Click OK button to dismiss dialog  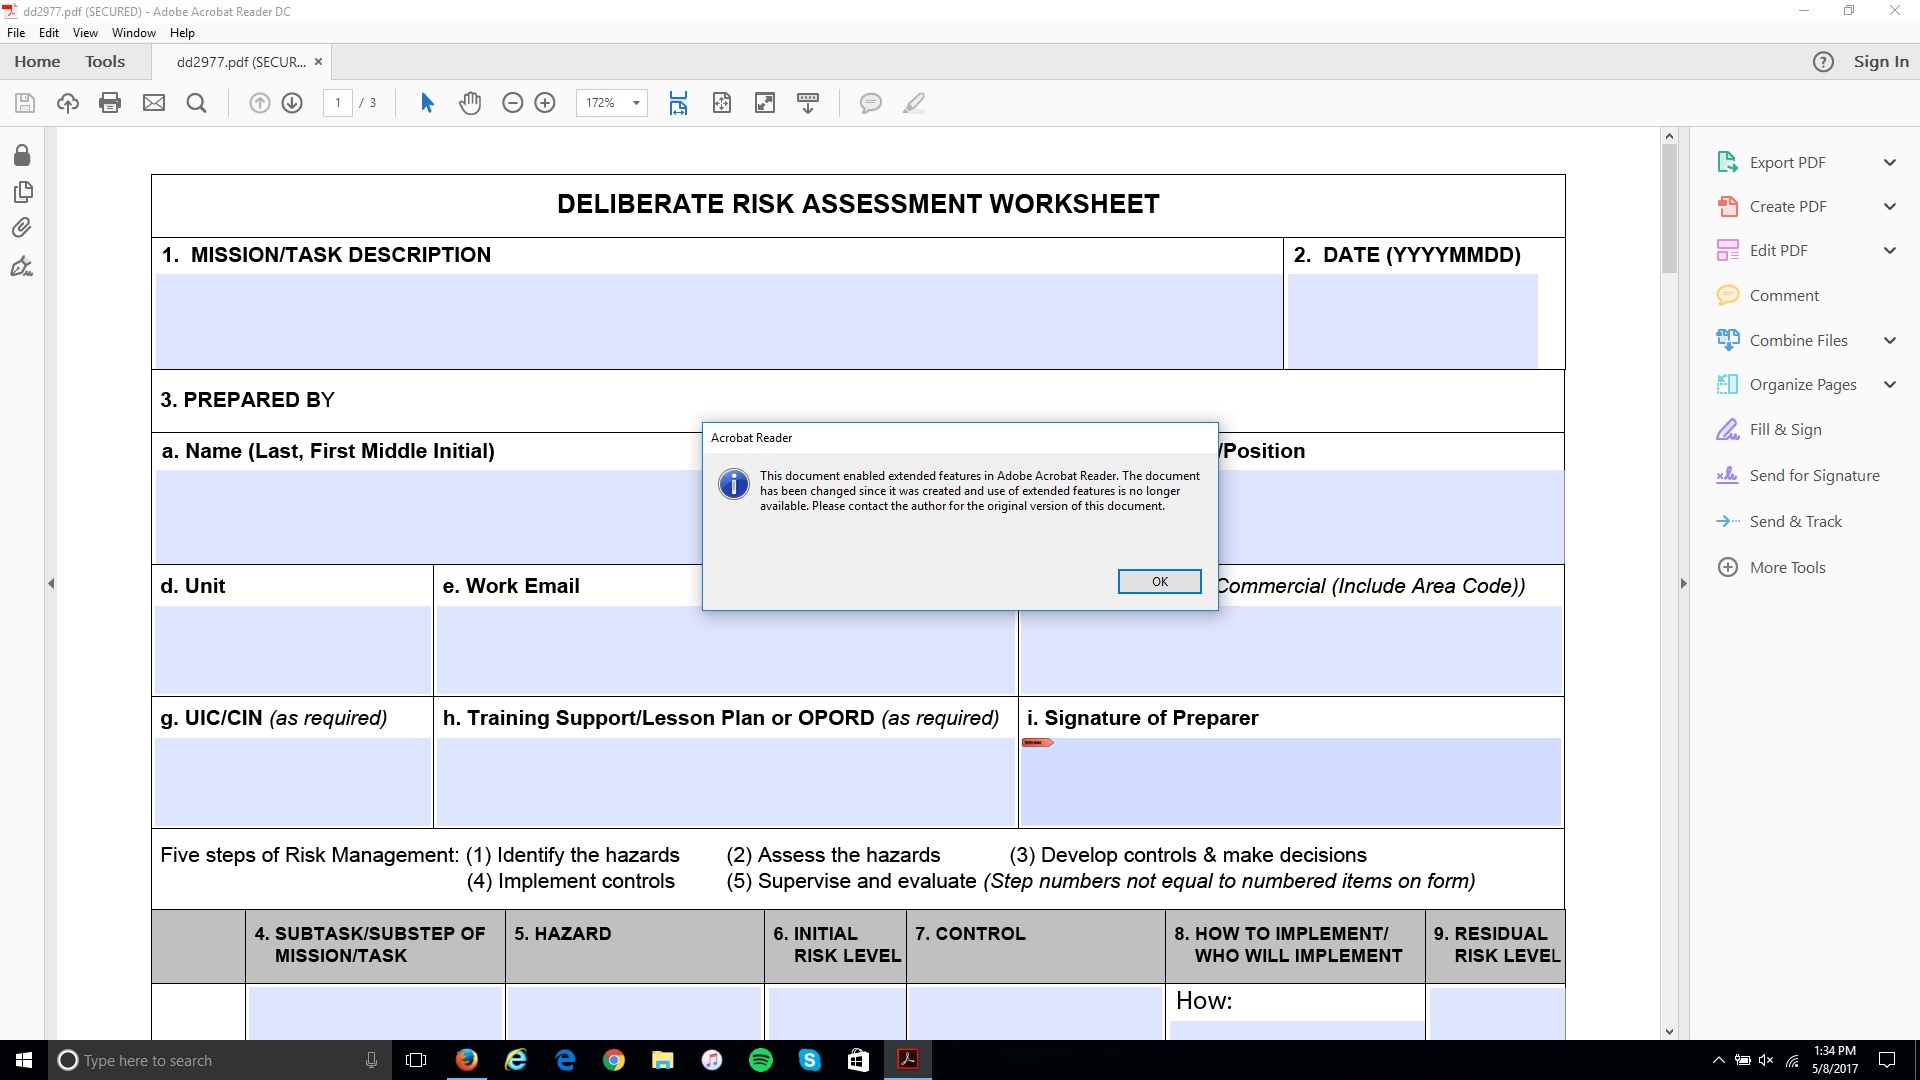point(1159,582)
